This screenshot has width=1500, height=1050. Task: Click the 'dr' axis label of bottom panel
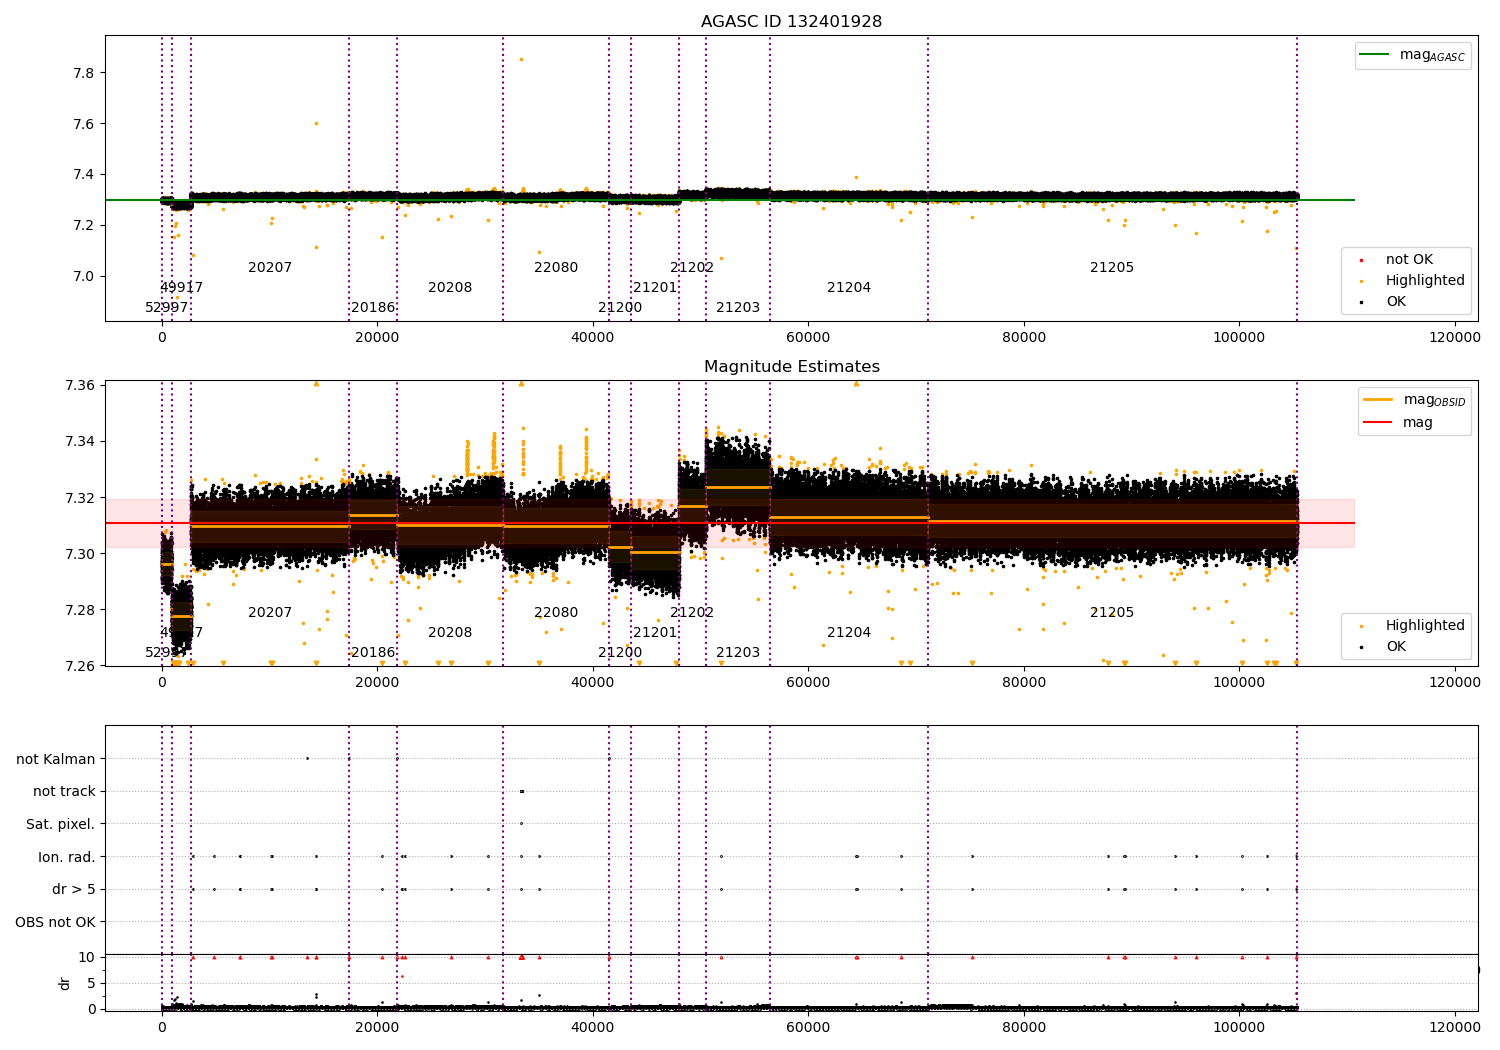pyautogui.click(x=65, y=983)
